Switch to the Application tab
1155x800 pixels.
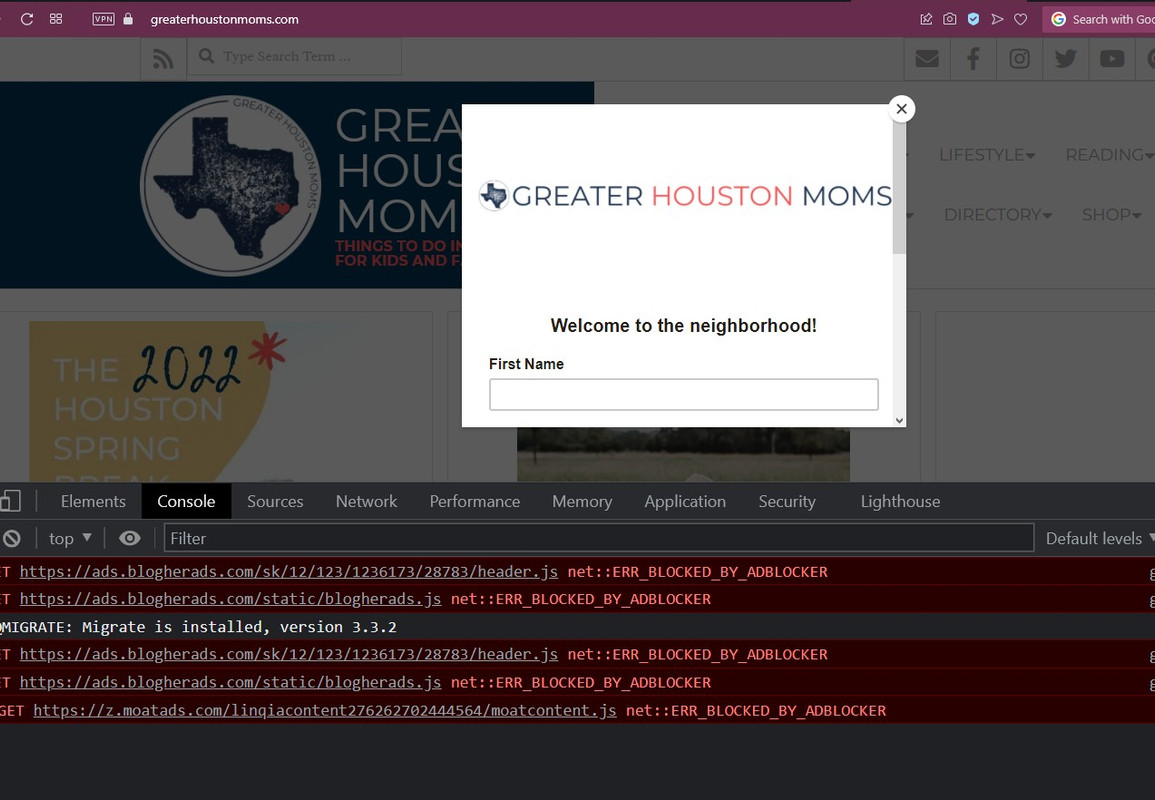[x=685, y=502]
